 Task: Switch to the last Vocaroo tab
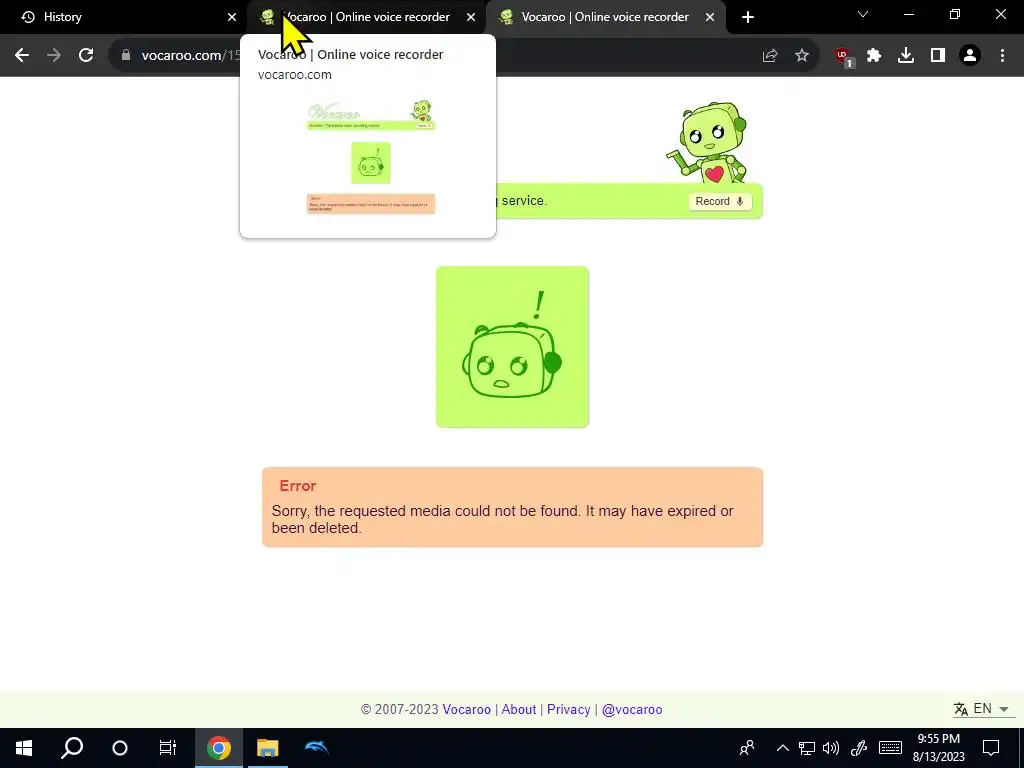coord(605,17)
